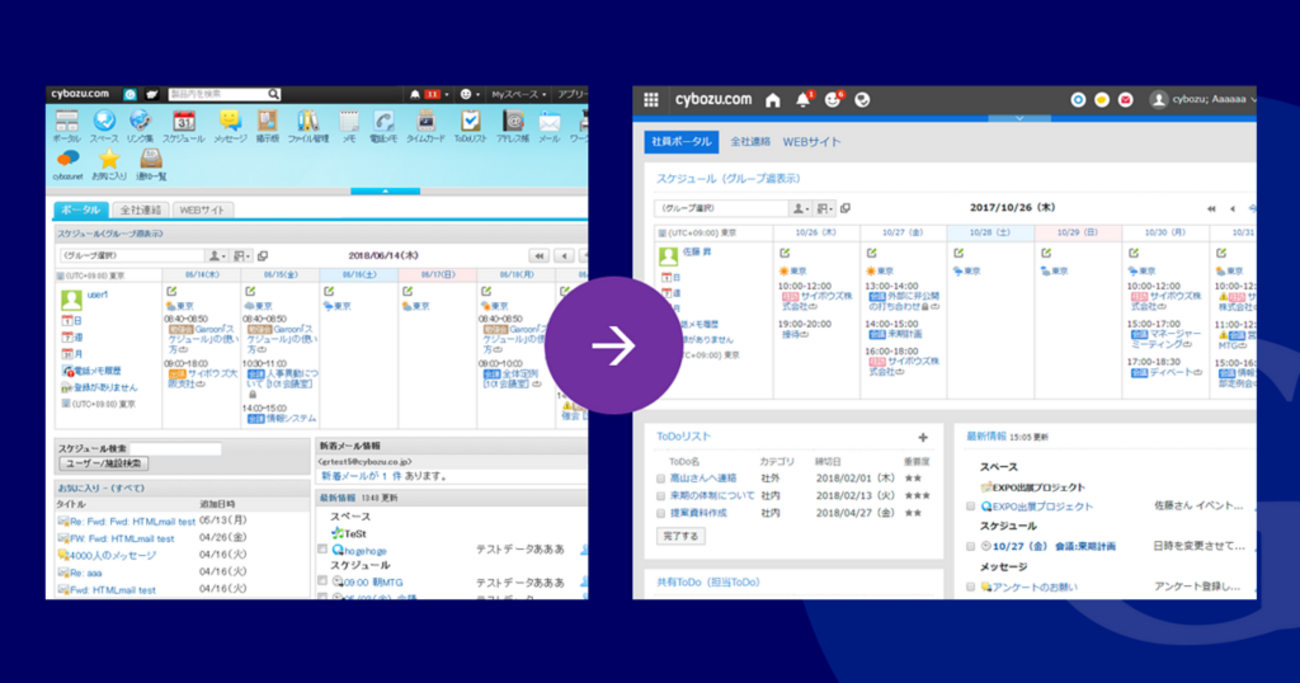This screenshot has width=1300, height=683.
Task: Open Re: Fwd: Fwd: HTMLmail test favorite
Action: [131, 522]
